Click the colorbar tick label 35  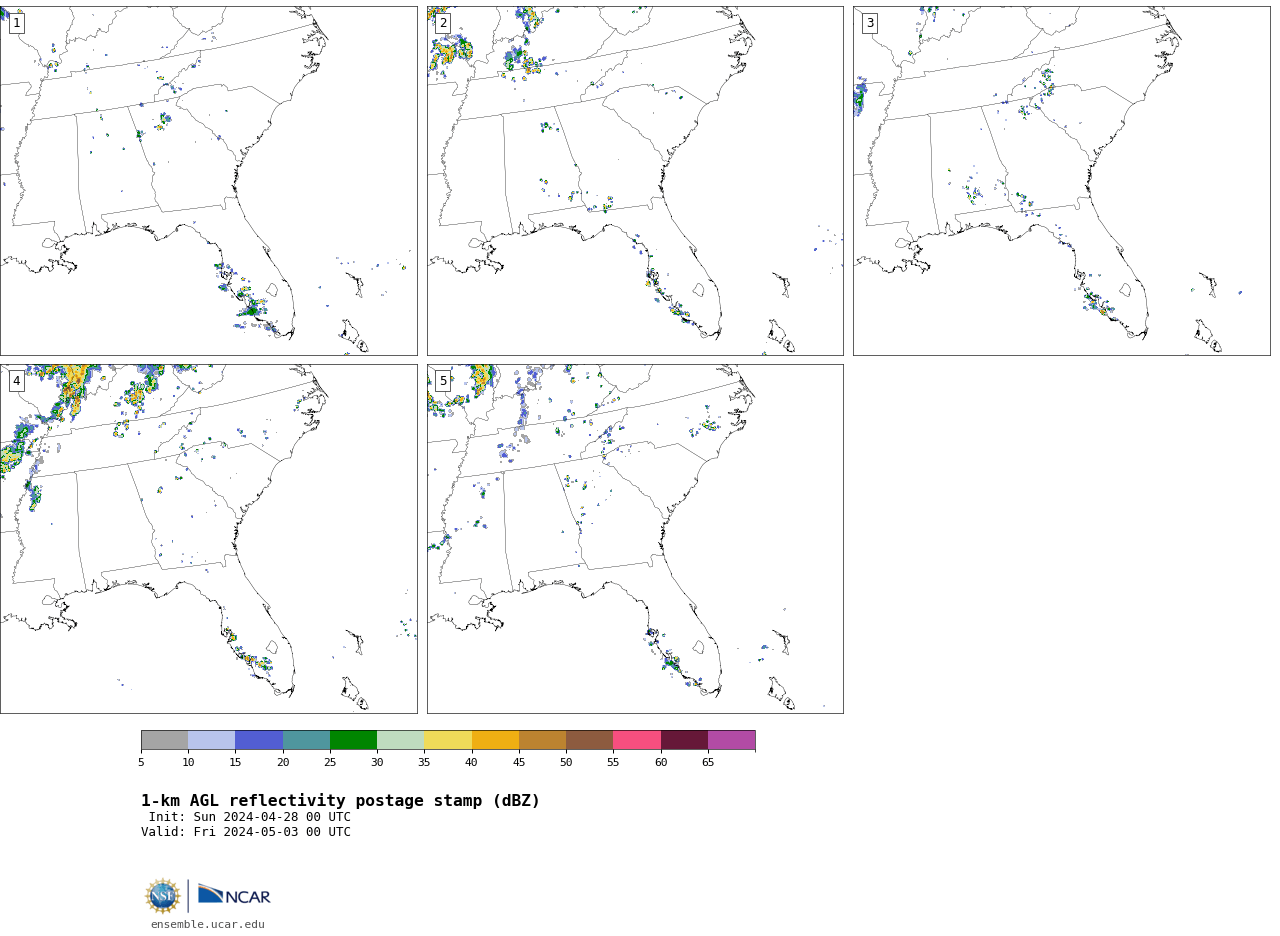tap(424, 763)
